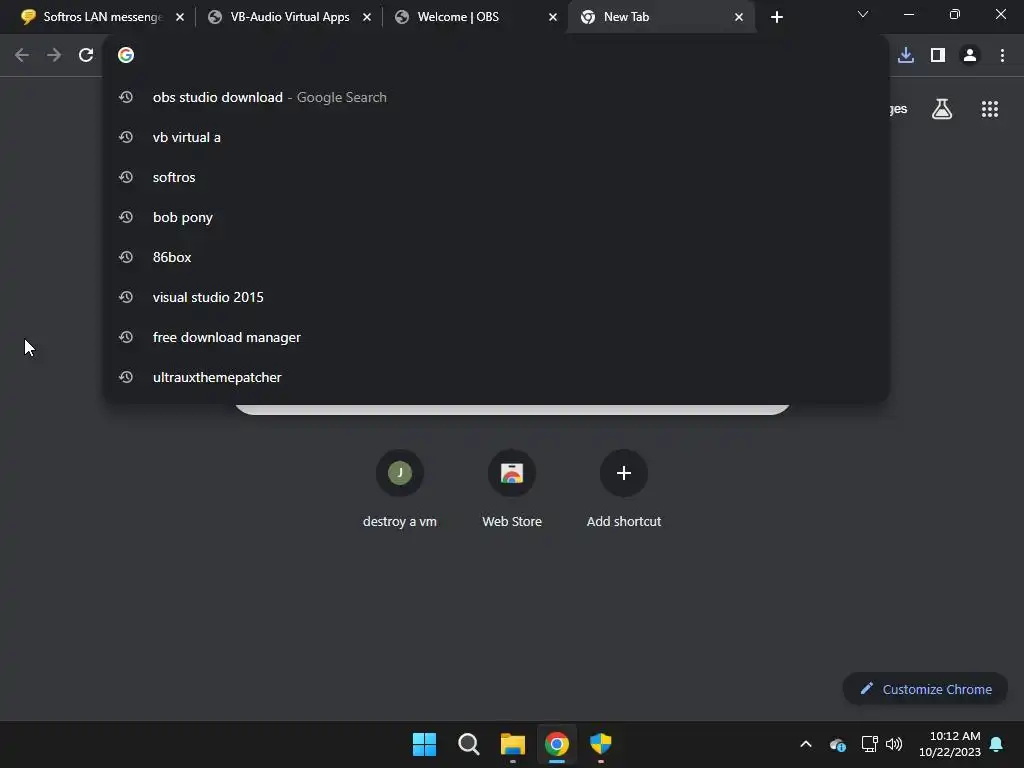Open the destroy a vm shortcut
The width and height of the screenshot is (1024, 768).
400,488
